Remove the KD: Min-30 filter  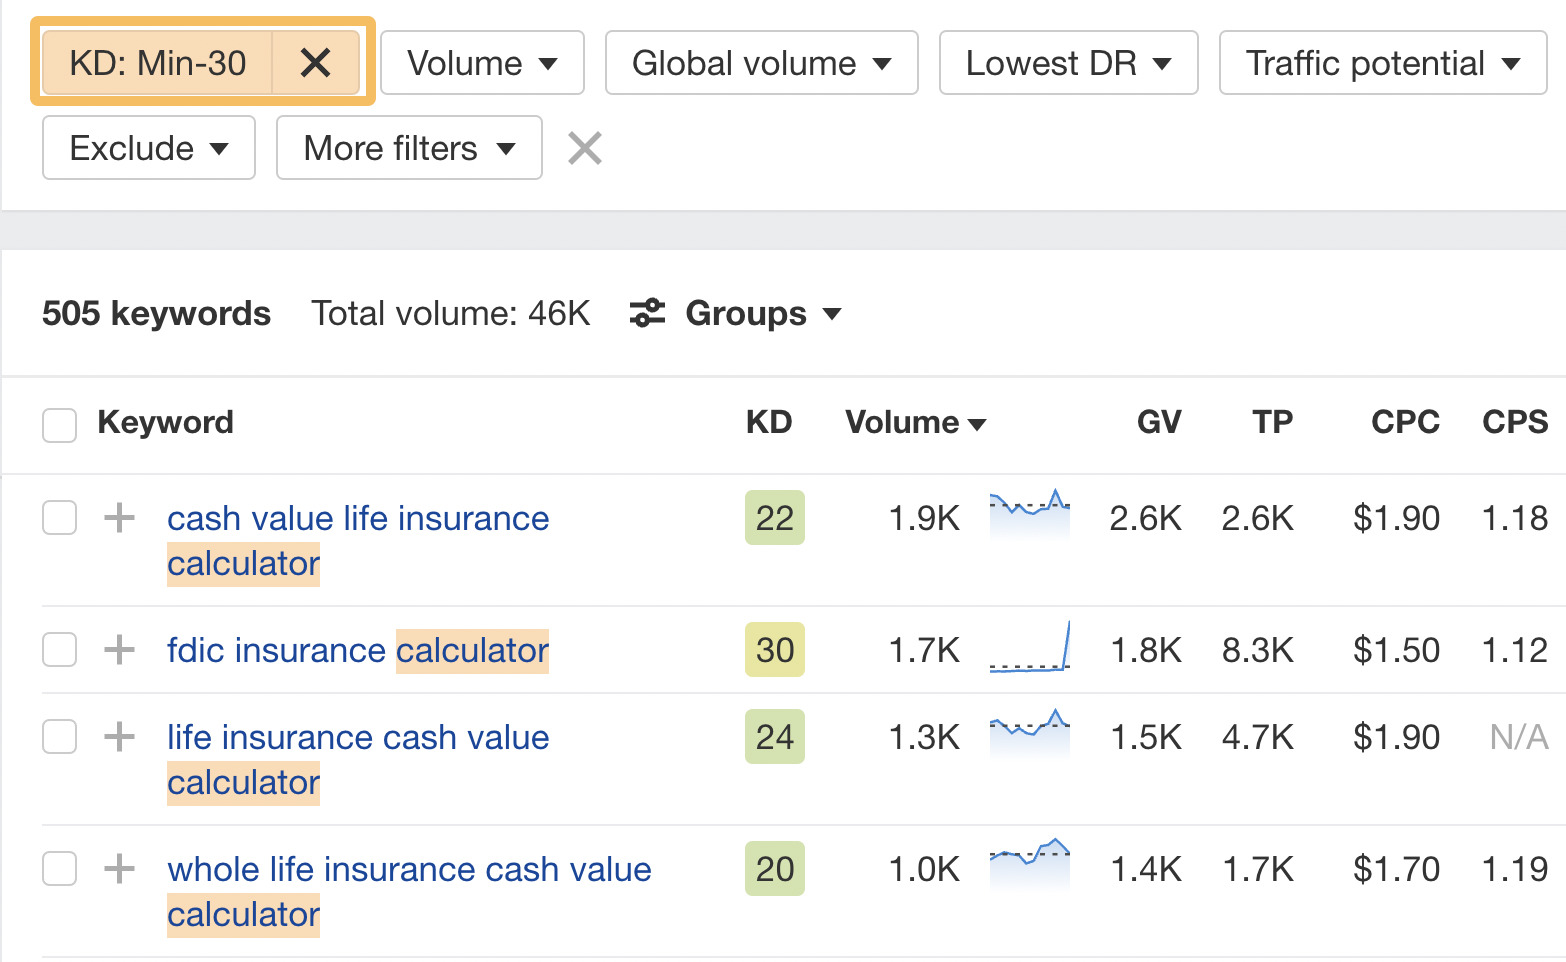pyautogui.click(x=316, y=62)
